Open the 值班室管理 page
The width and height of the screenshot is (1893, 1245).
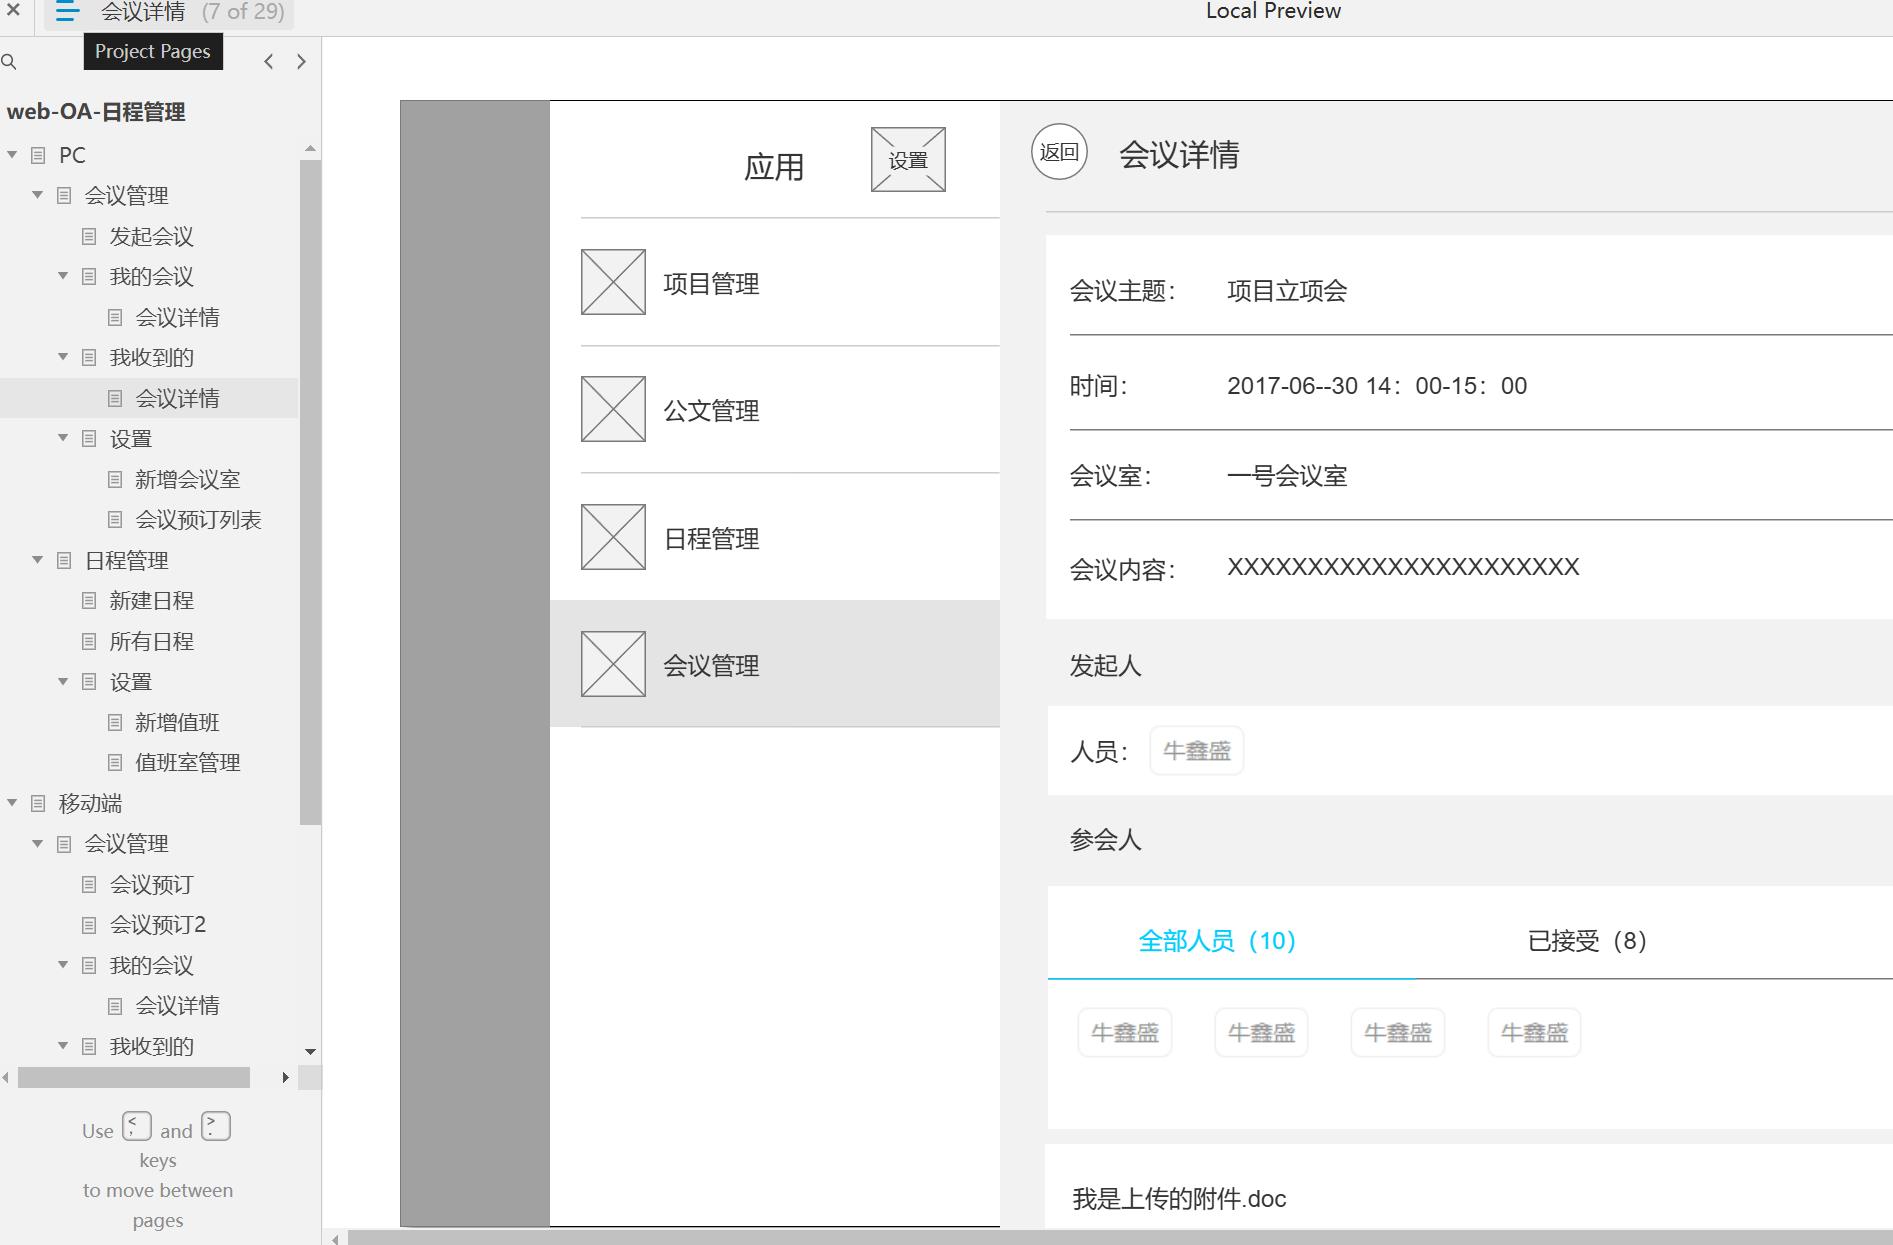188,763
